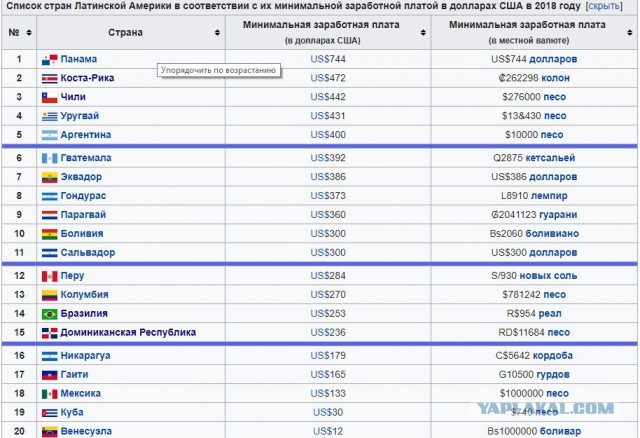Click the Brazil flag icon
Screen dimensions: 640x438
tap(49, 314)
